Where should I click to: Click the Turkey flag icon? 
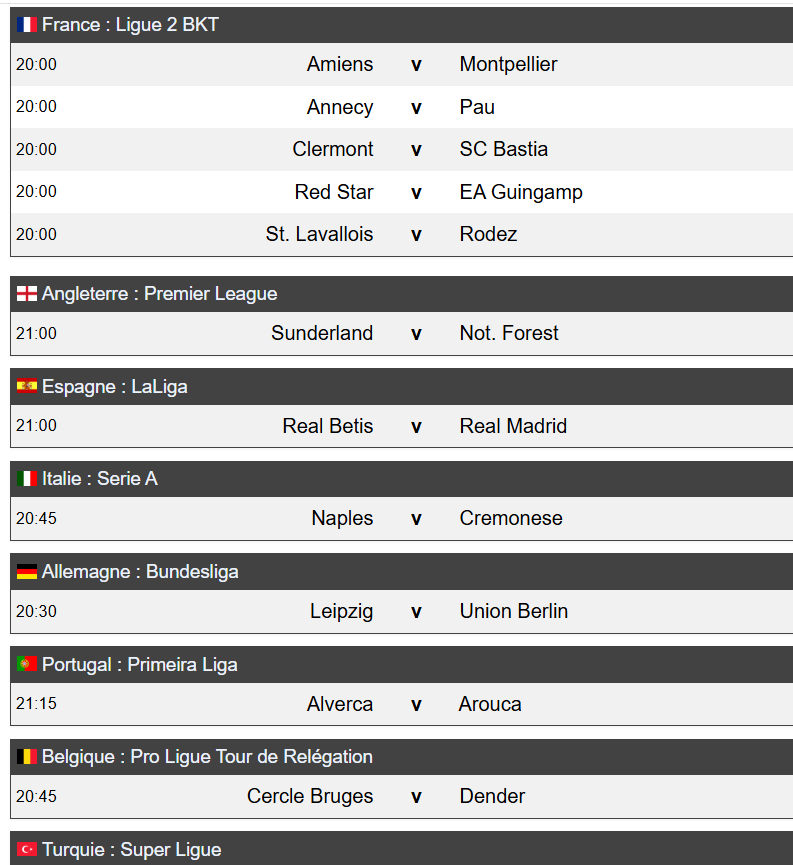(27, 849)
